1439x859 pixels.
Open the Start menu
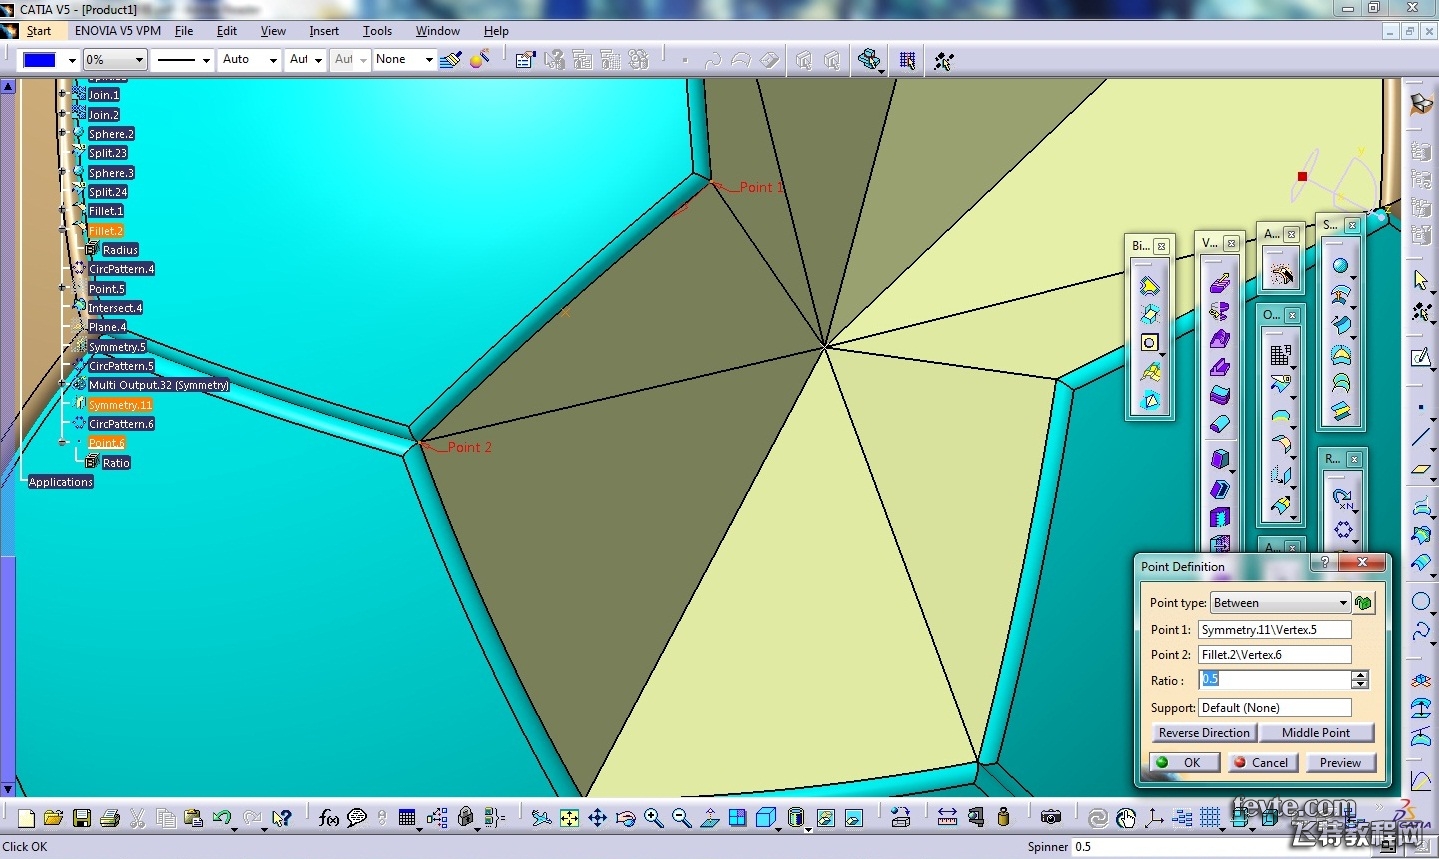[38, 31]
